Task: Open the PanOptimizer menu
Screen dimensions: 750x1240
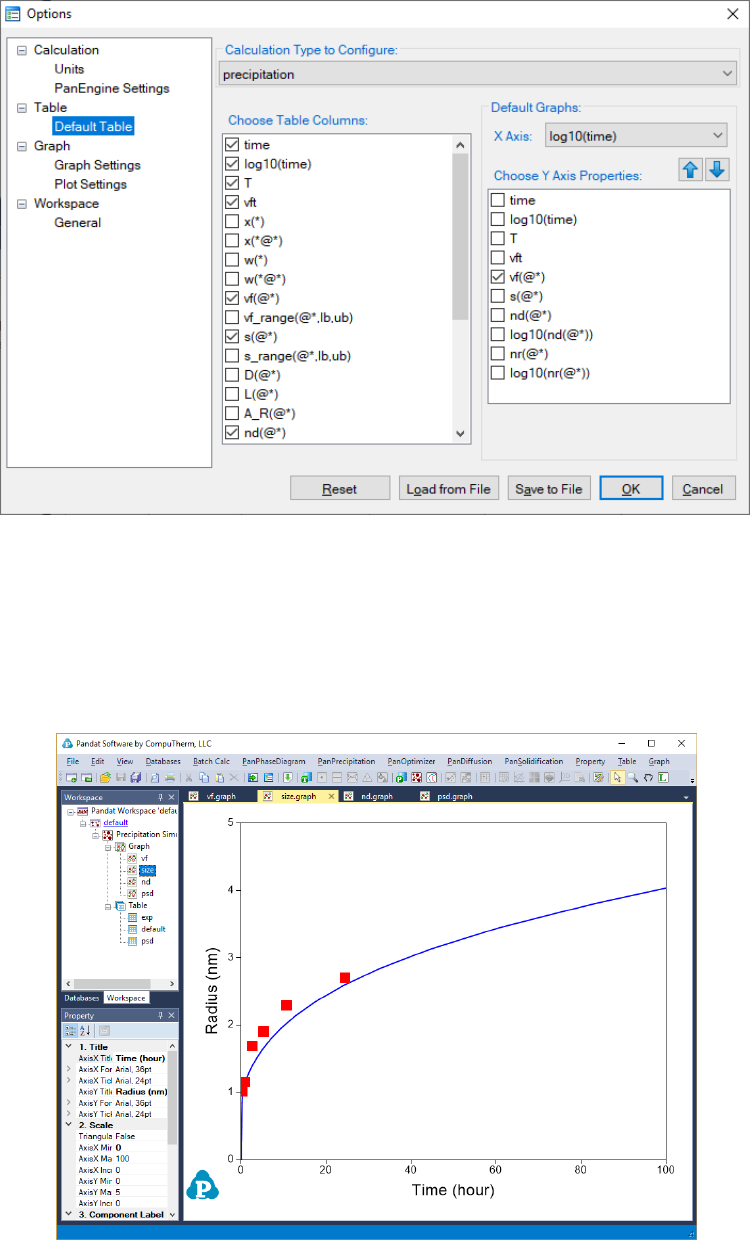Action: pos(411,761)
